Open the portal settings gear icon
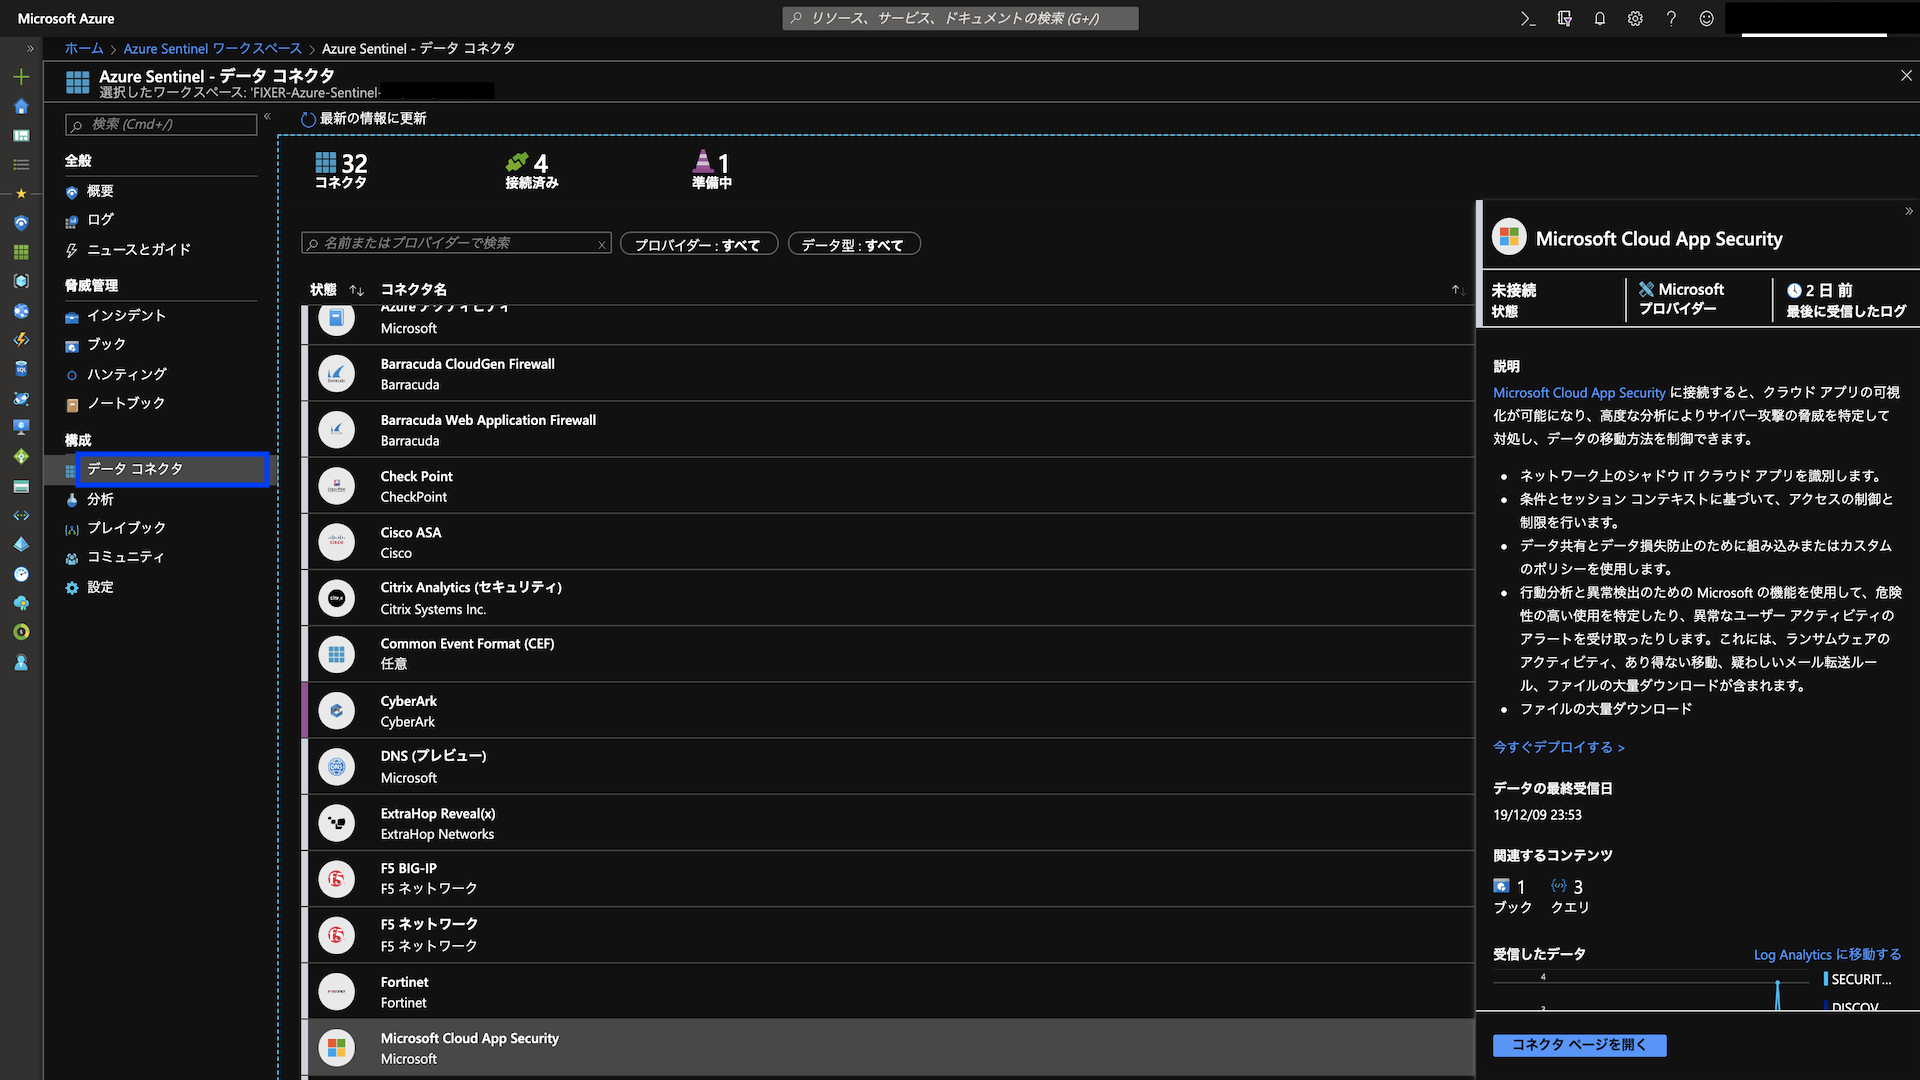The height and width of the screenshot is (1080, 1920). (1635, 18)
